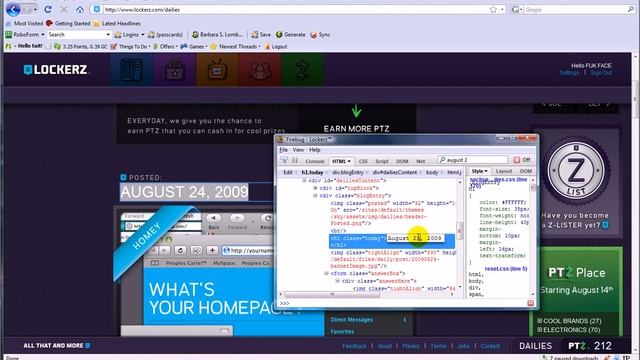The width and height of the screenshot is (640, 360).
Task: Click Firebug Edit button
Action: pos(288,173)
